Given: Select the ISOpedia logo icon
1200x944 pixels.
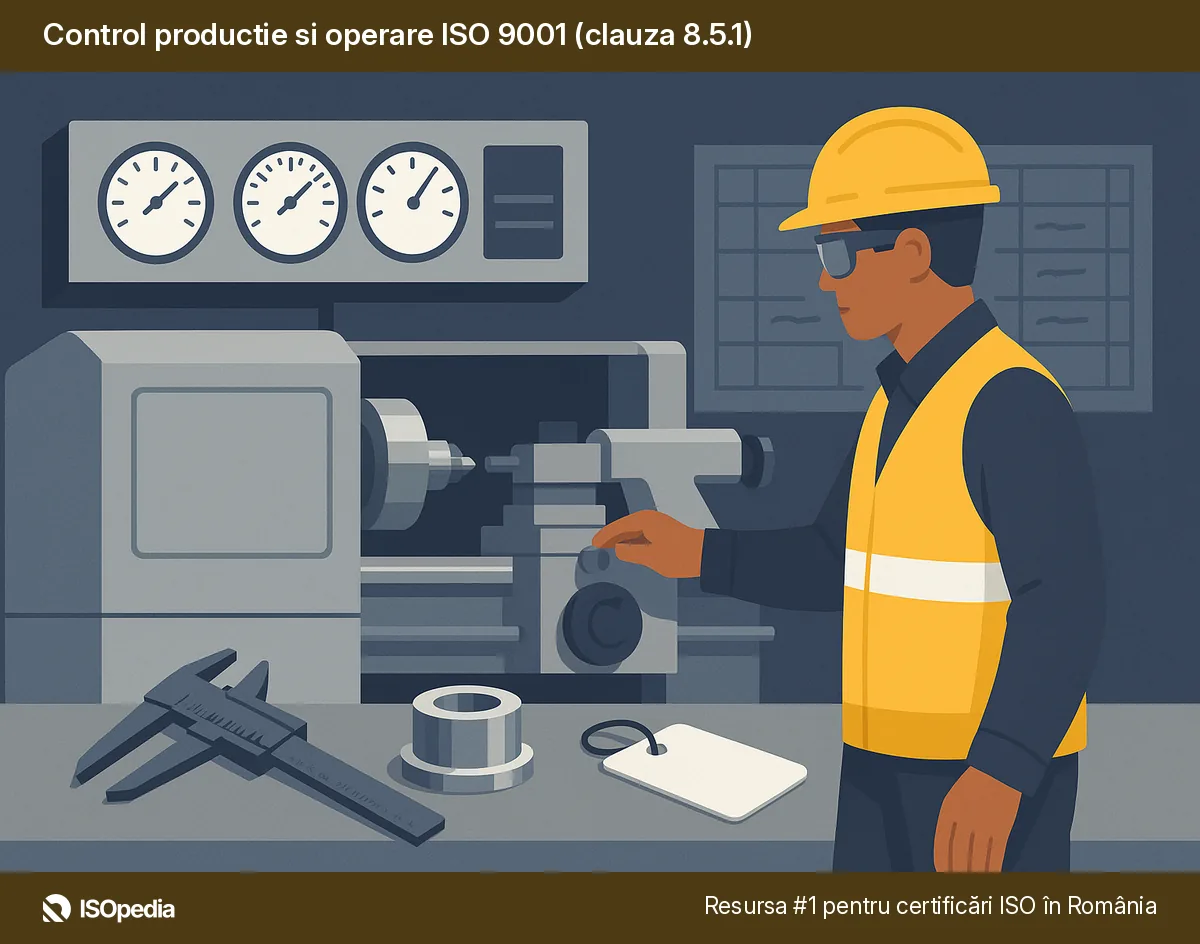Looking at the screenshot, I should [56, 910].
